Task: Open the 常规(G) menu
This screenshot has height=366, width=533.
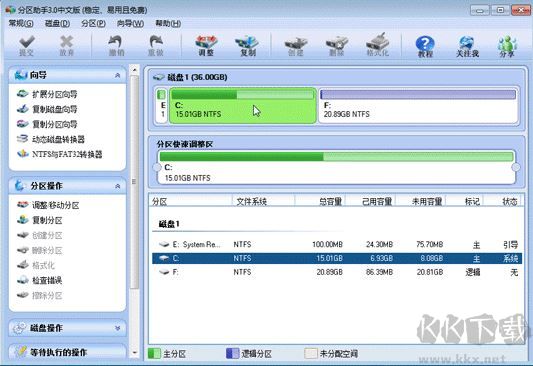Action: (x=21, y=23)
